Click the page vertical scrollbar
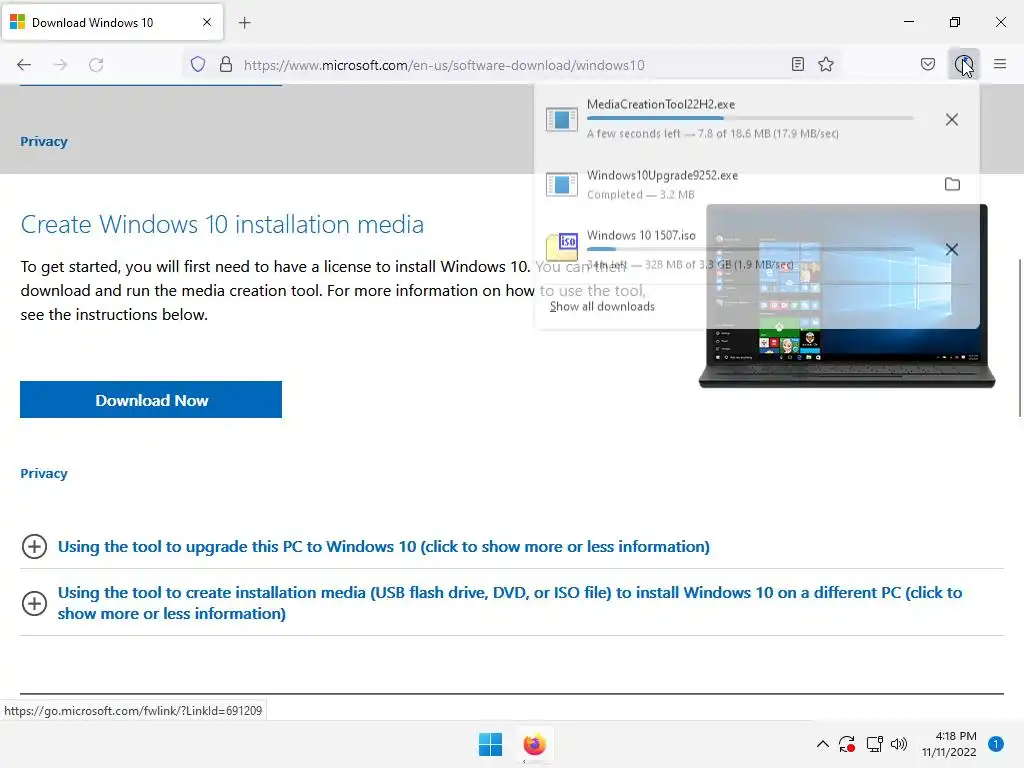 1019,337
